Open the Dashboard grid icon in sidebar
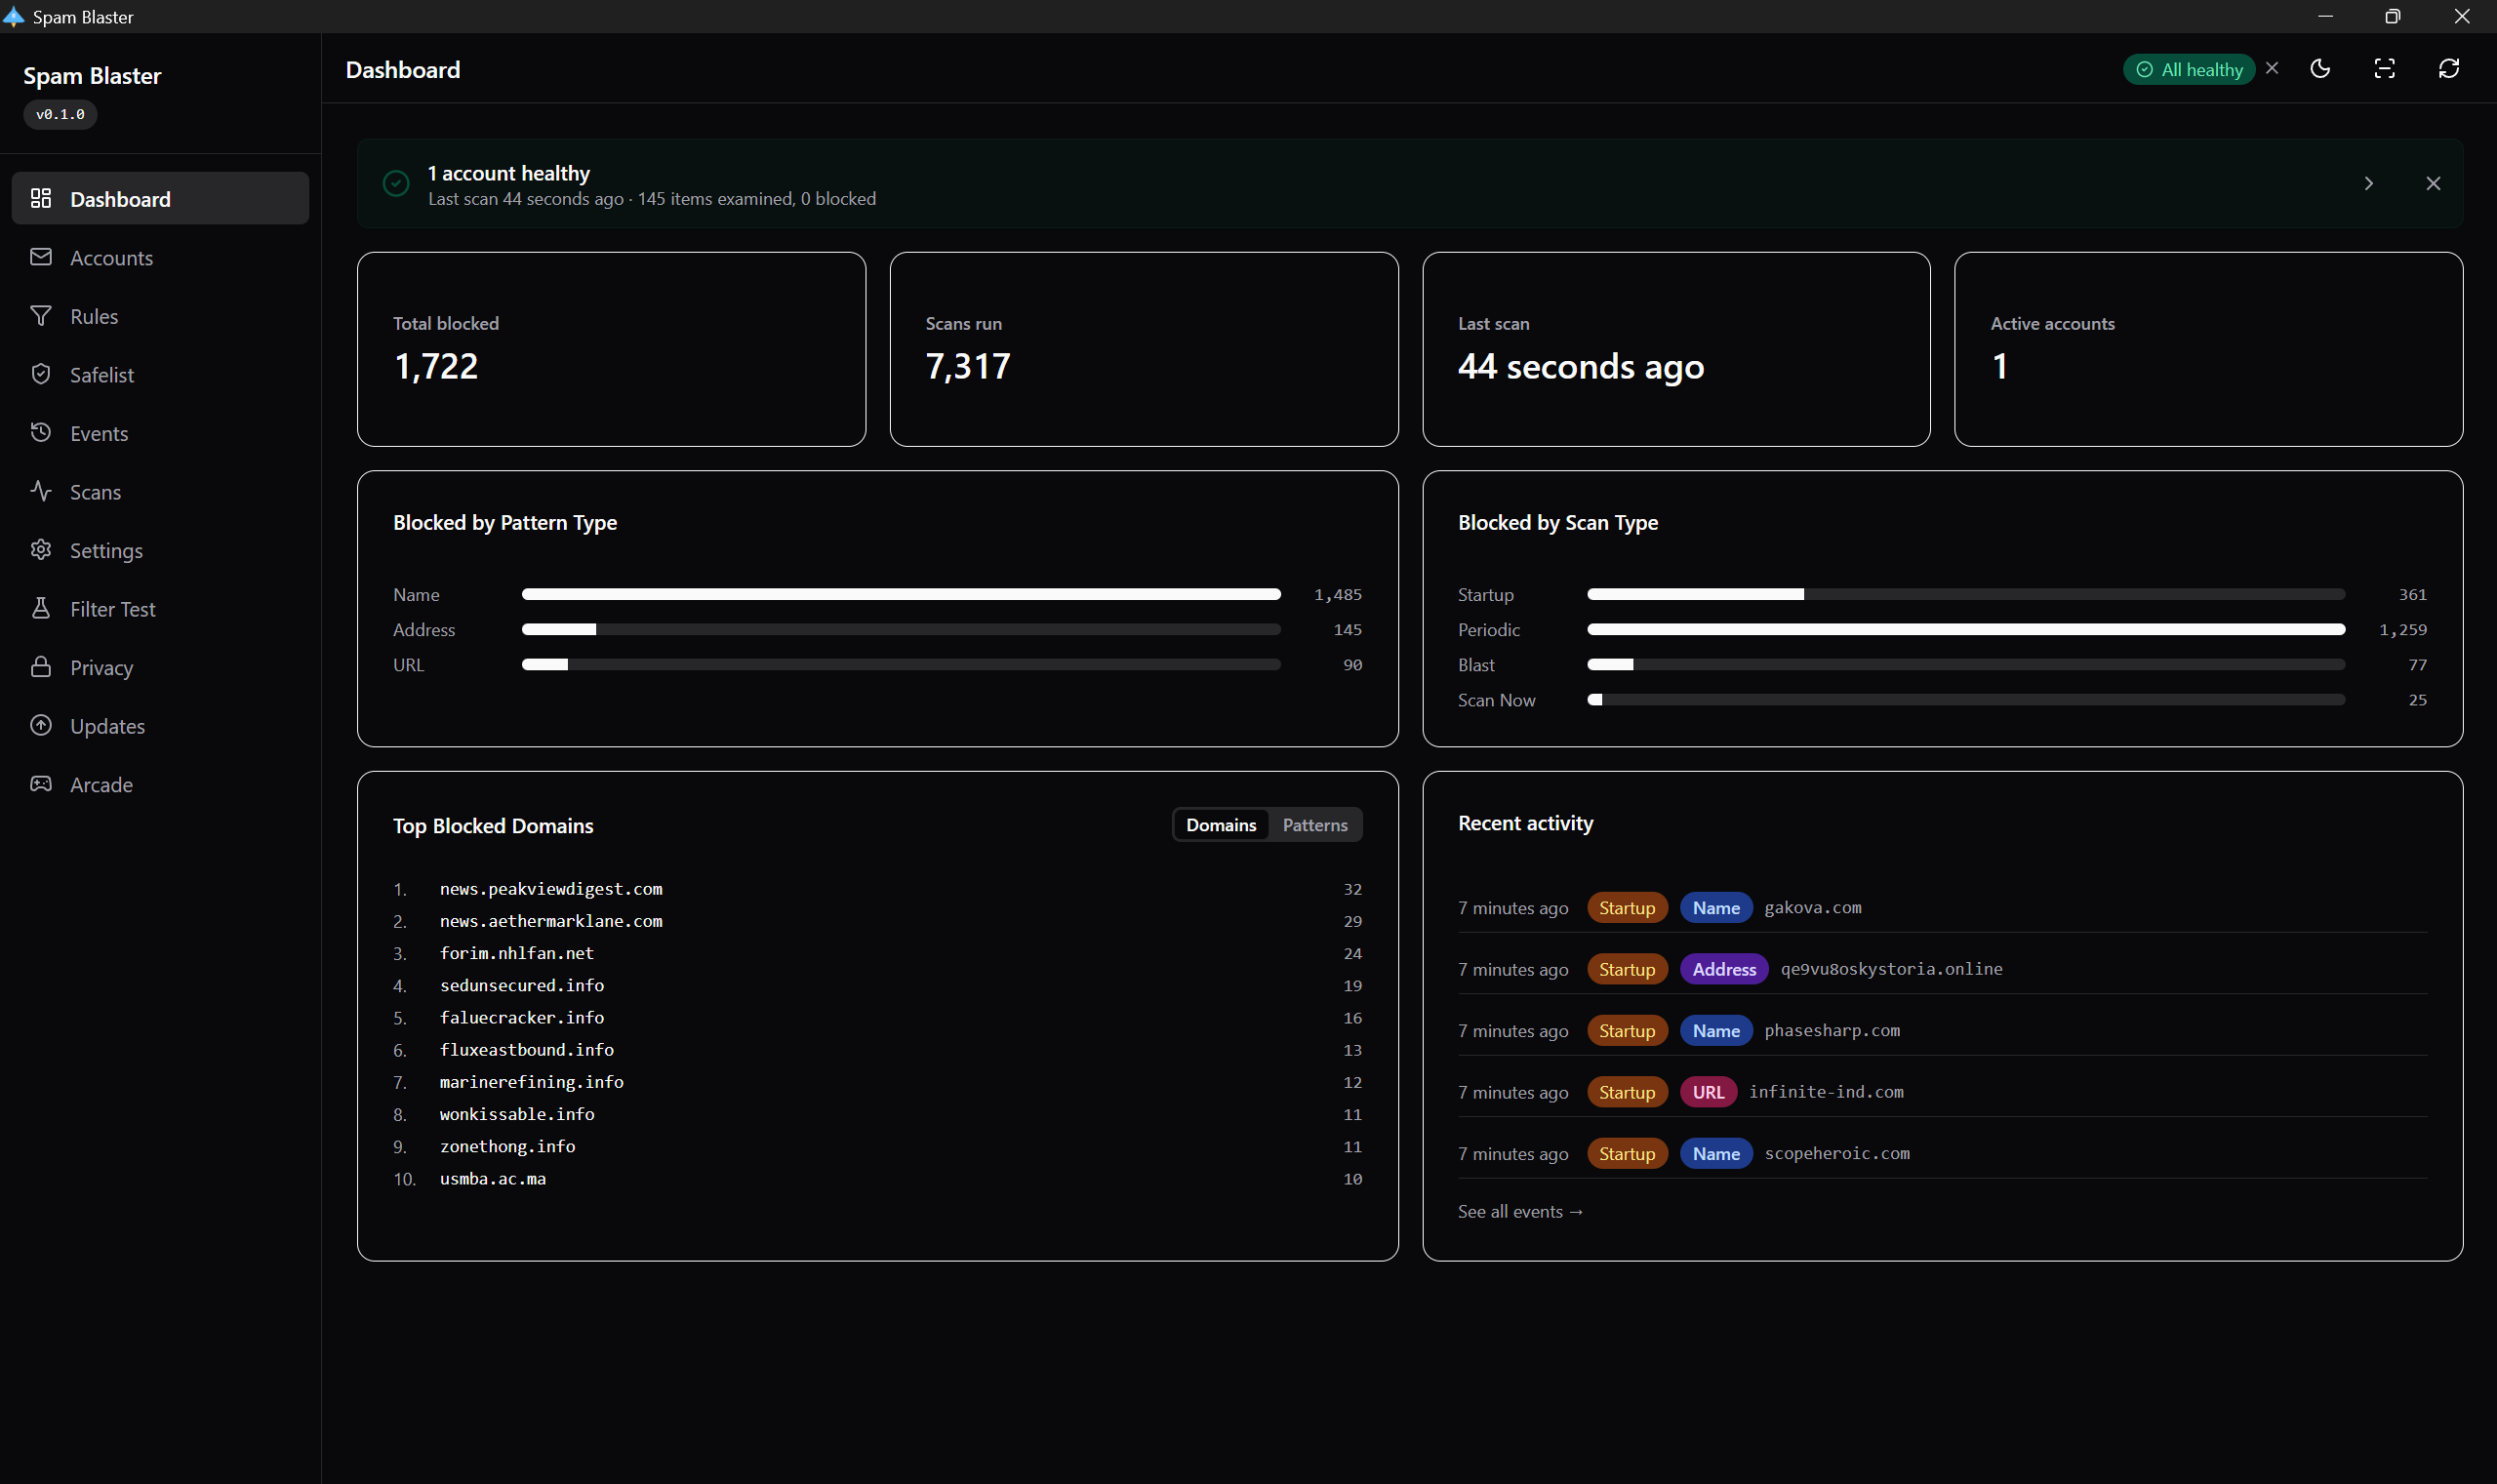The height and width of the screenshot is (1484, 2497). [x=41, y=198]
